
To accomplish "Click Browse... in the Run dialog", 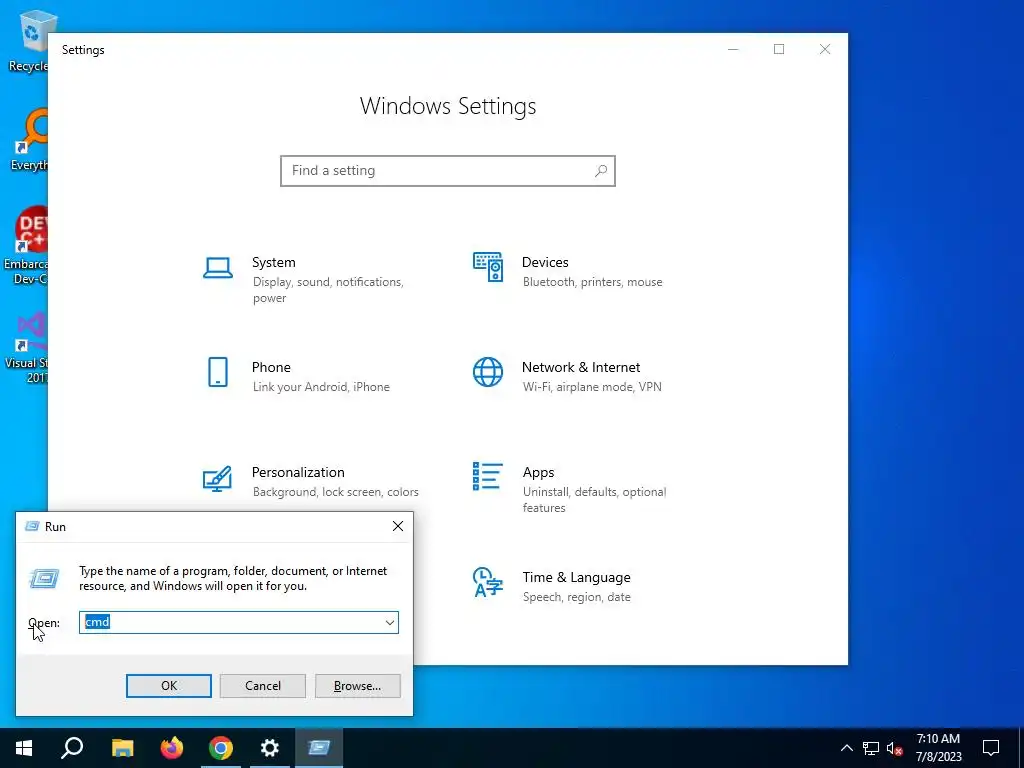I will (x=357, y=686).
